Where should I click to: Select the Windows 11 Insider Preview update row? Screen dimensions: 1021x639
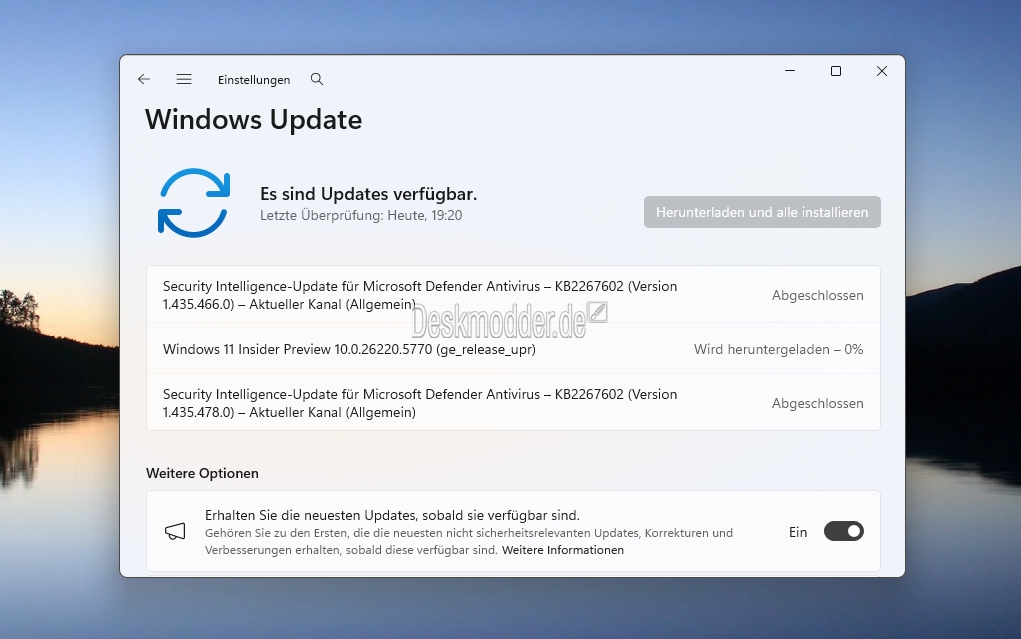(x=513, y=349)
